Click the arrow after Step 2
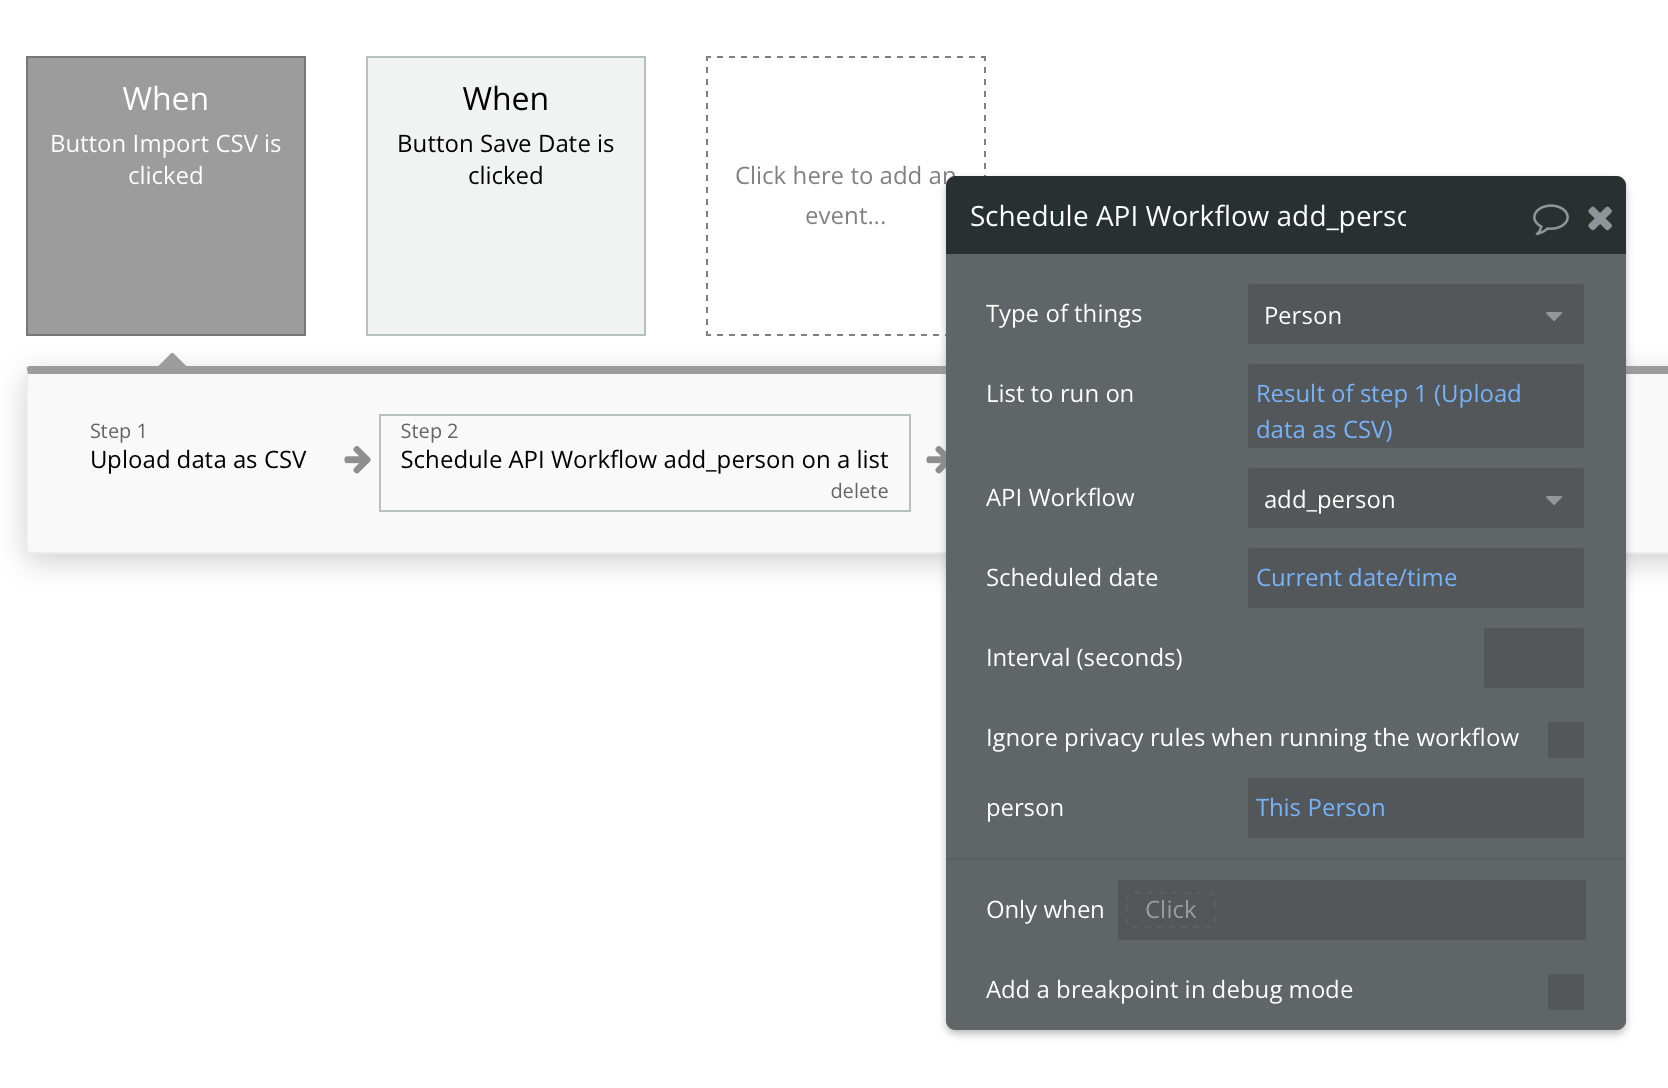Viewport: 1668px width, 1088px height. pos(936,460)
